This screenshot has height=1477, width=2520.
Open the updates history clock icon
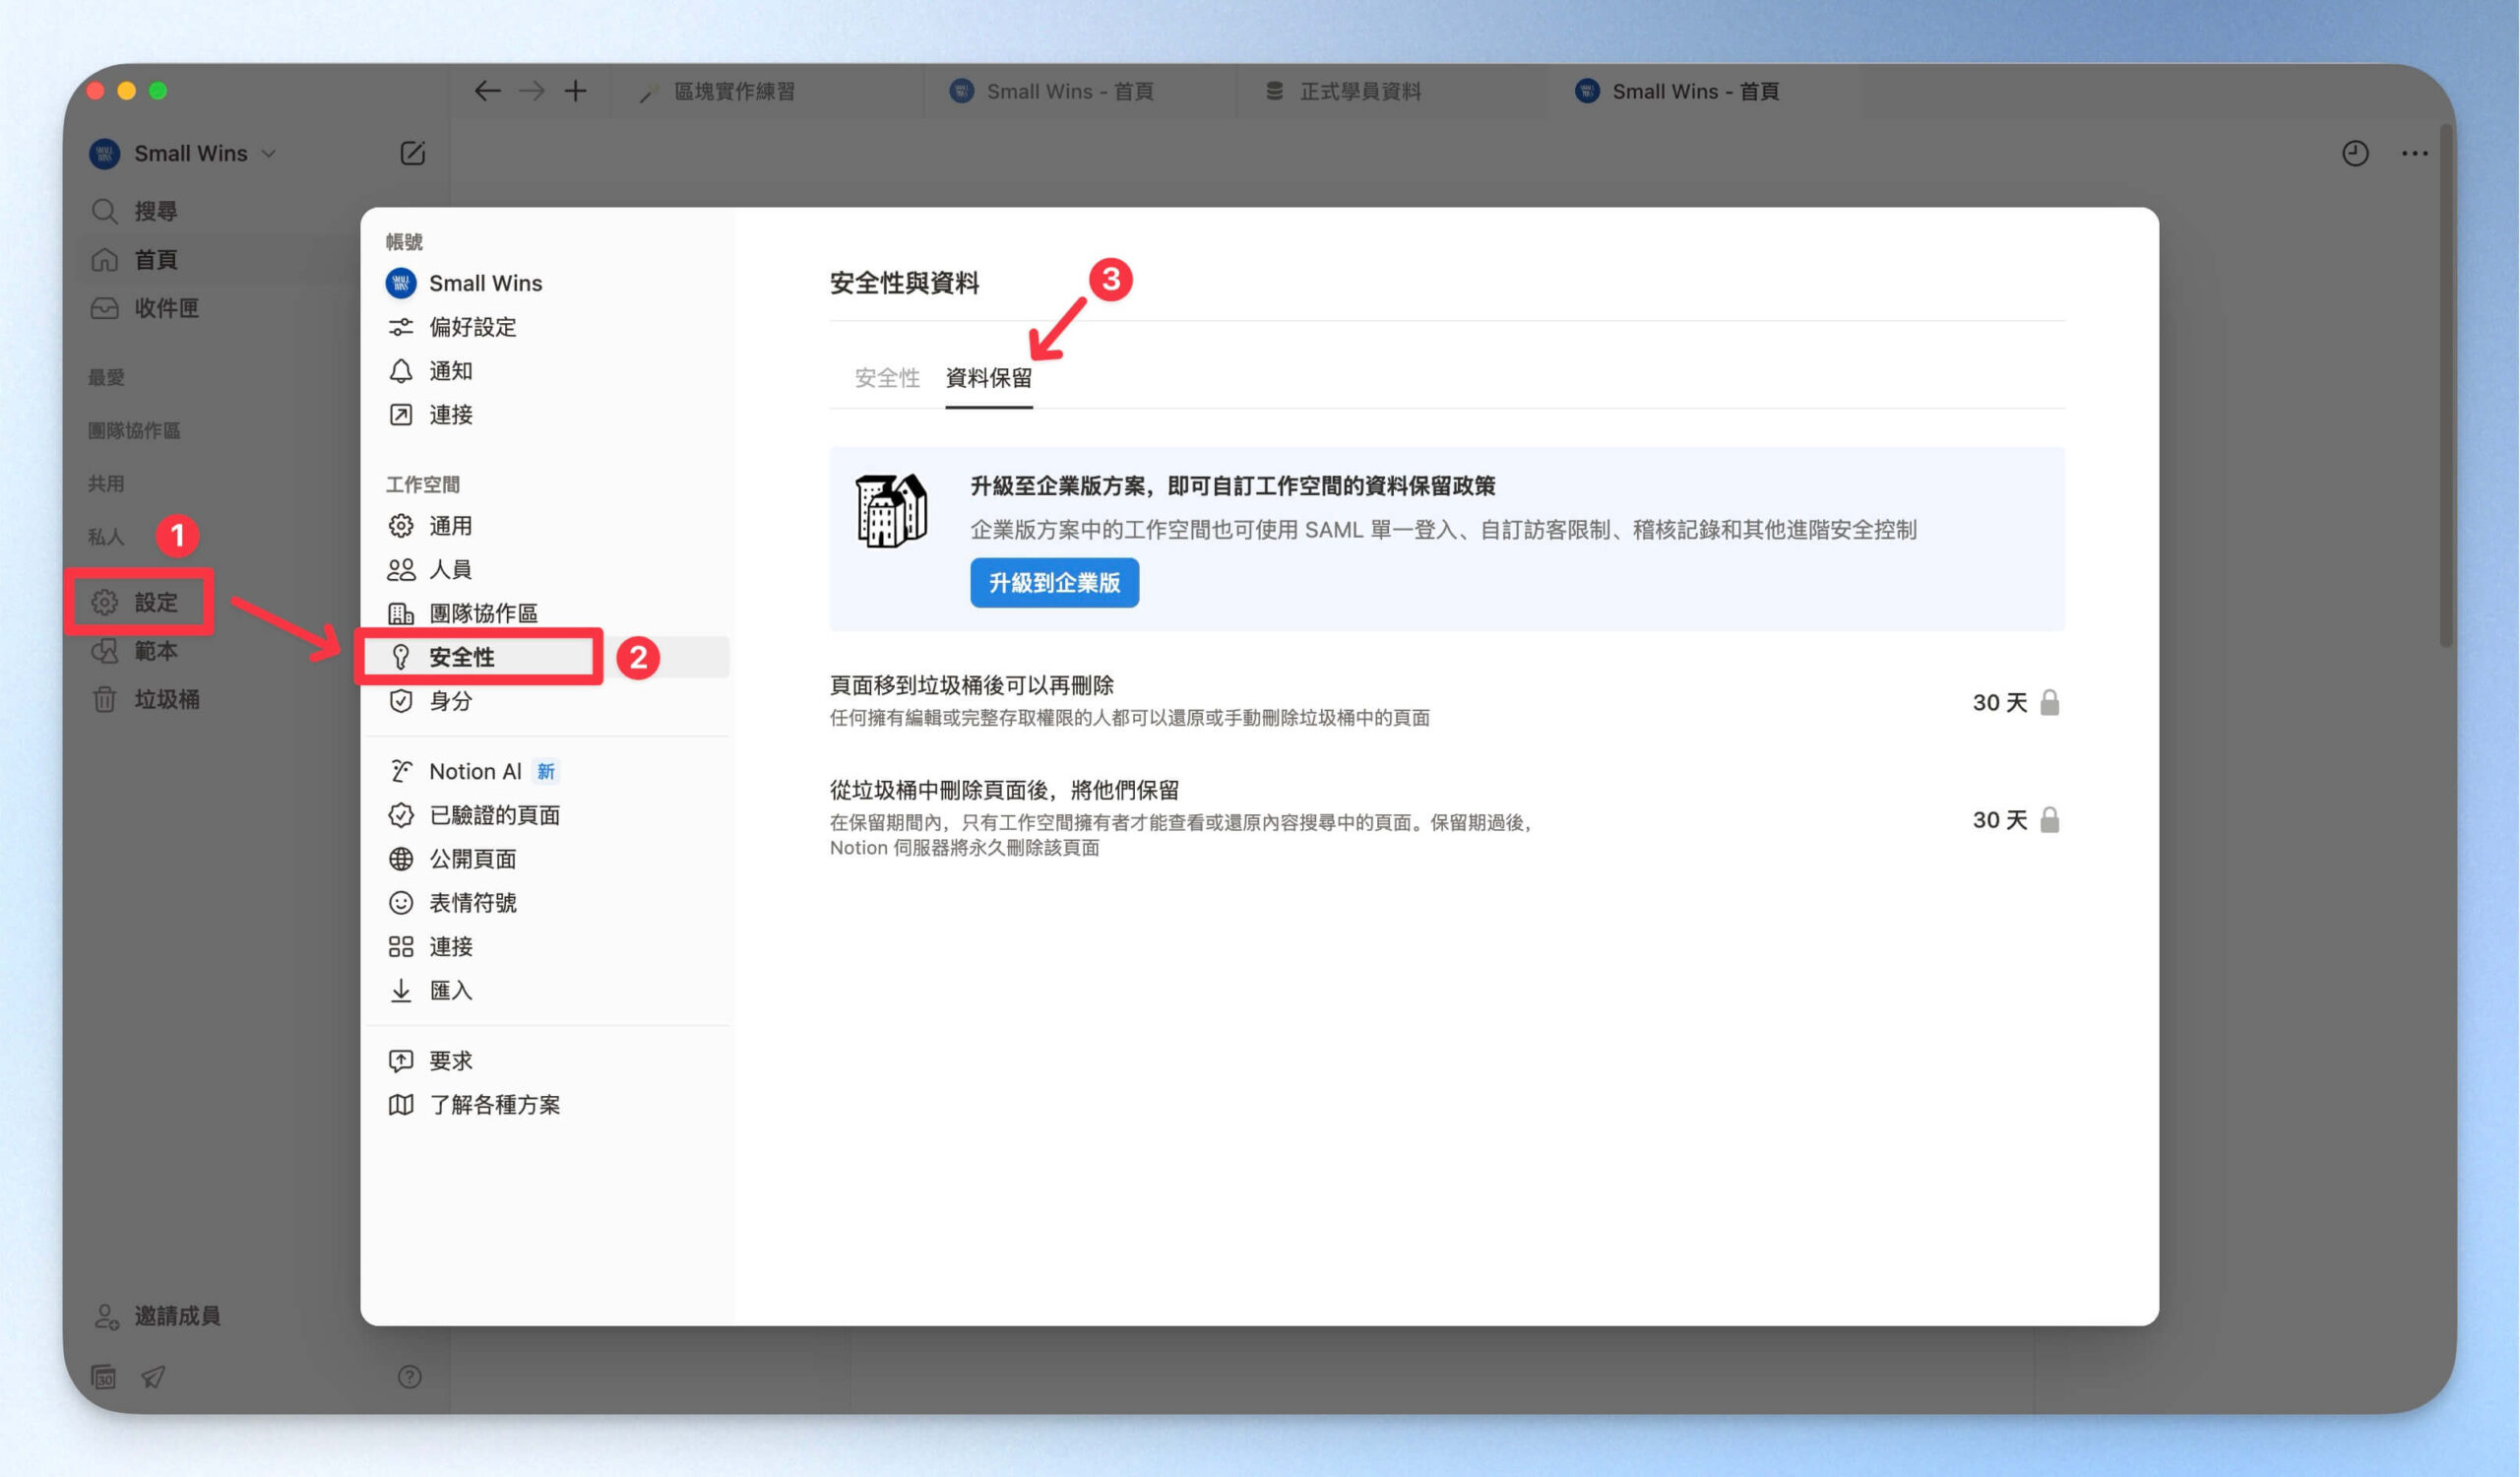click(2355, 153)
